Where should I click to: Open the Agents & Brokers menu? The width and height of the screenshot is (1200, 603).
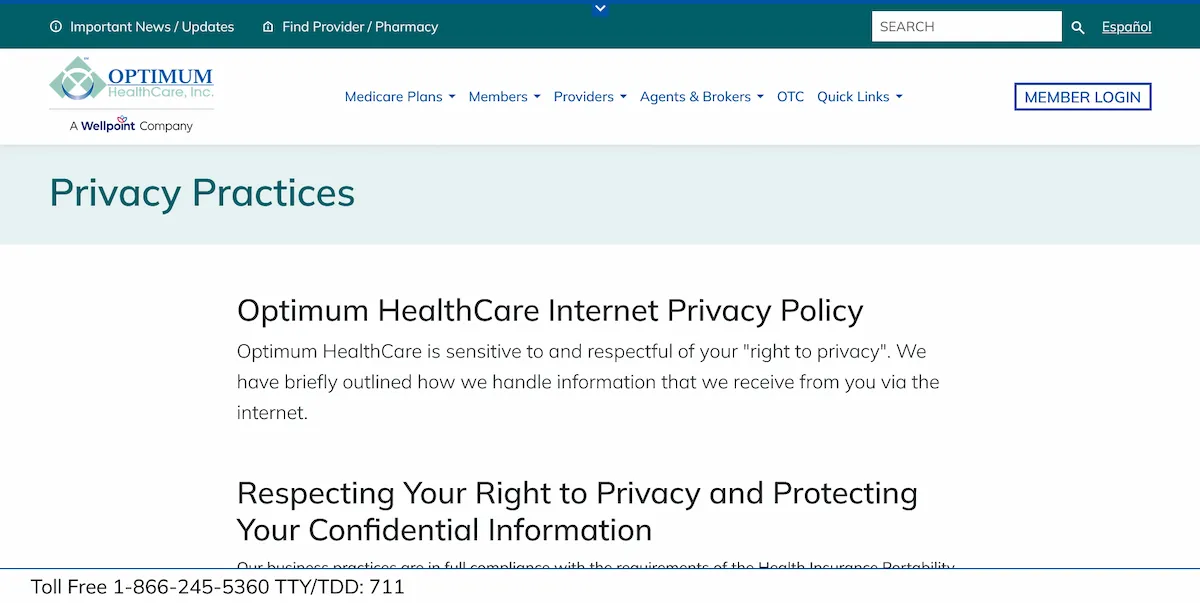(x=702, y=97)
